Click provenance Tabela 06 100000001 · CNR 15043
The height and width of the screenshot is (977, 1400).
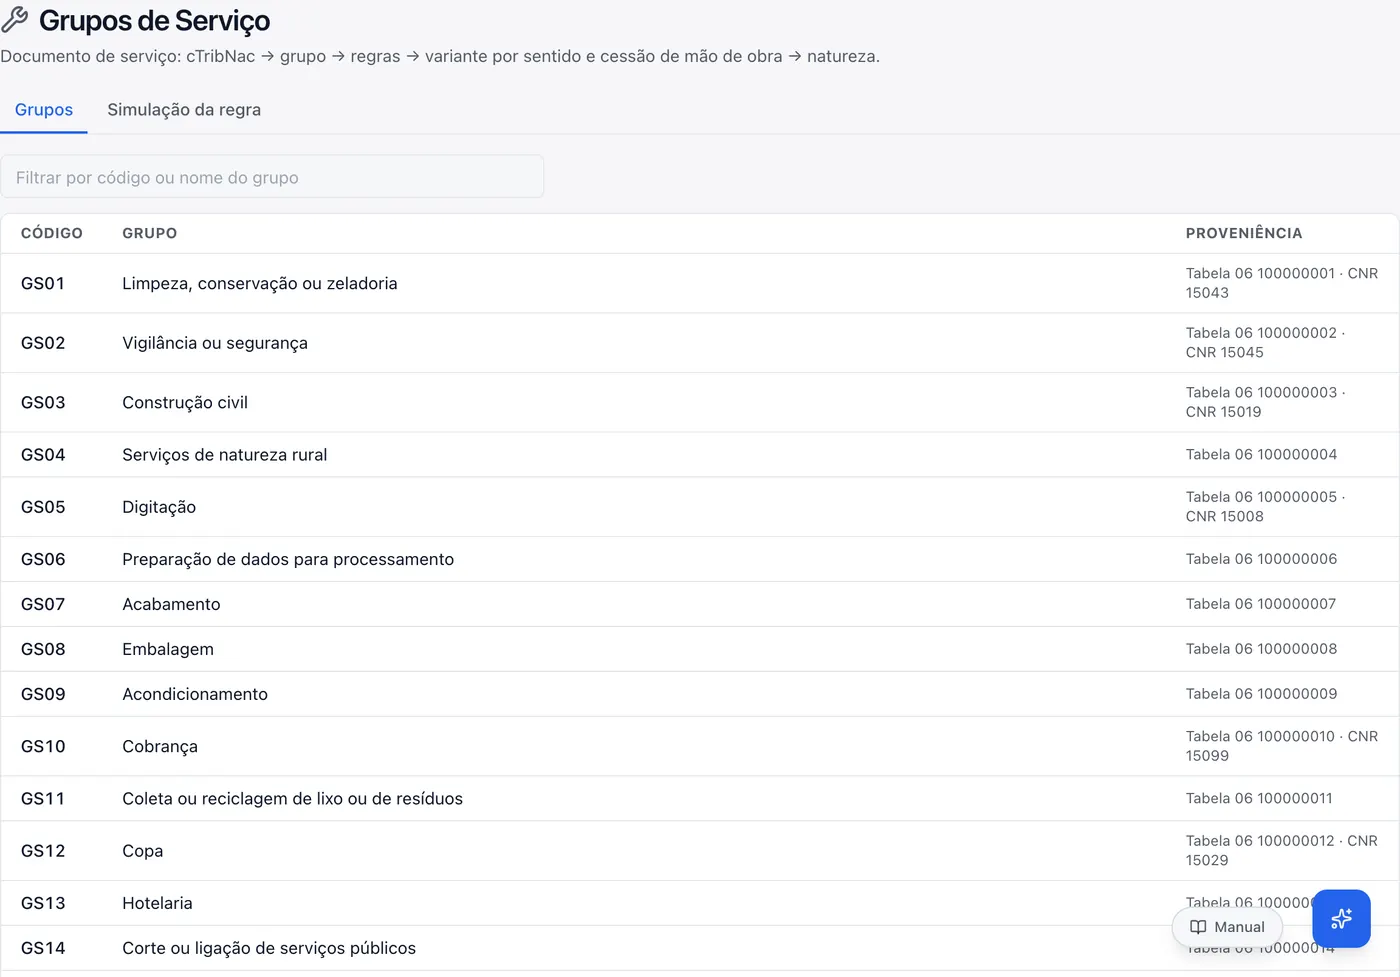tap(1282, 283)
